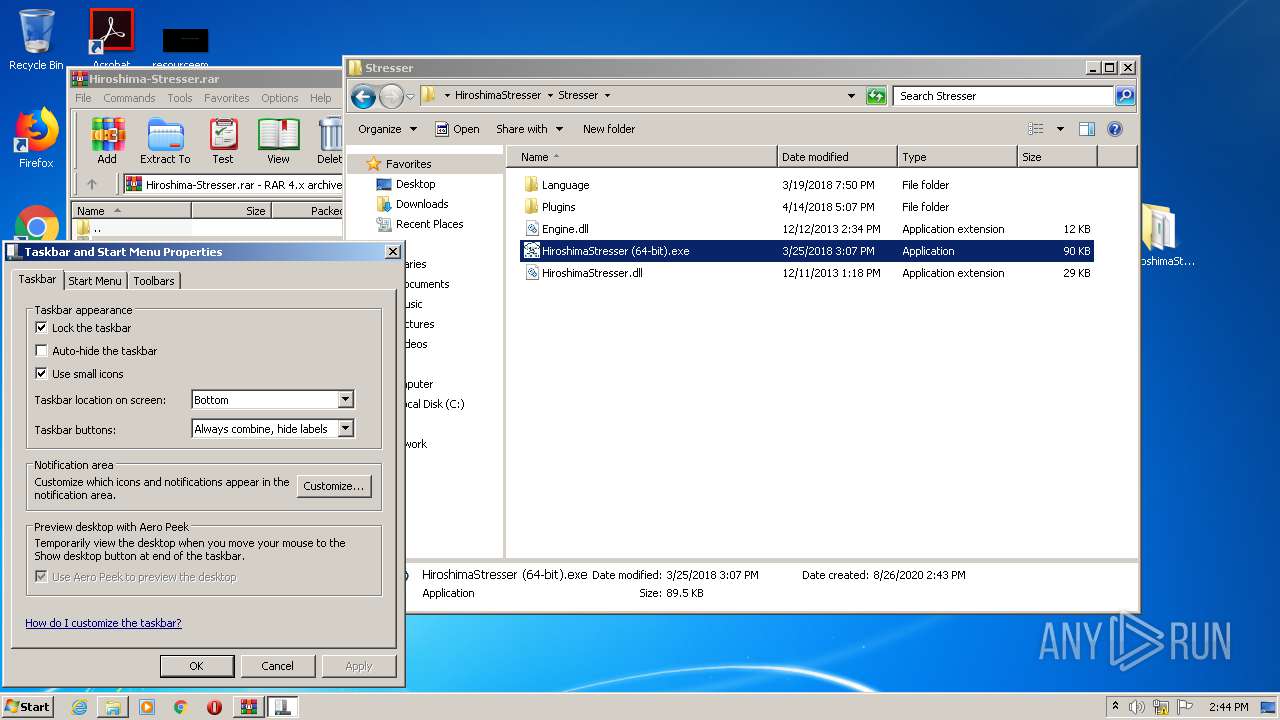Click the Search Stresser input field
The image size is (1280, 720).
tap(1003, 96)
